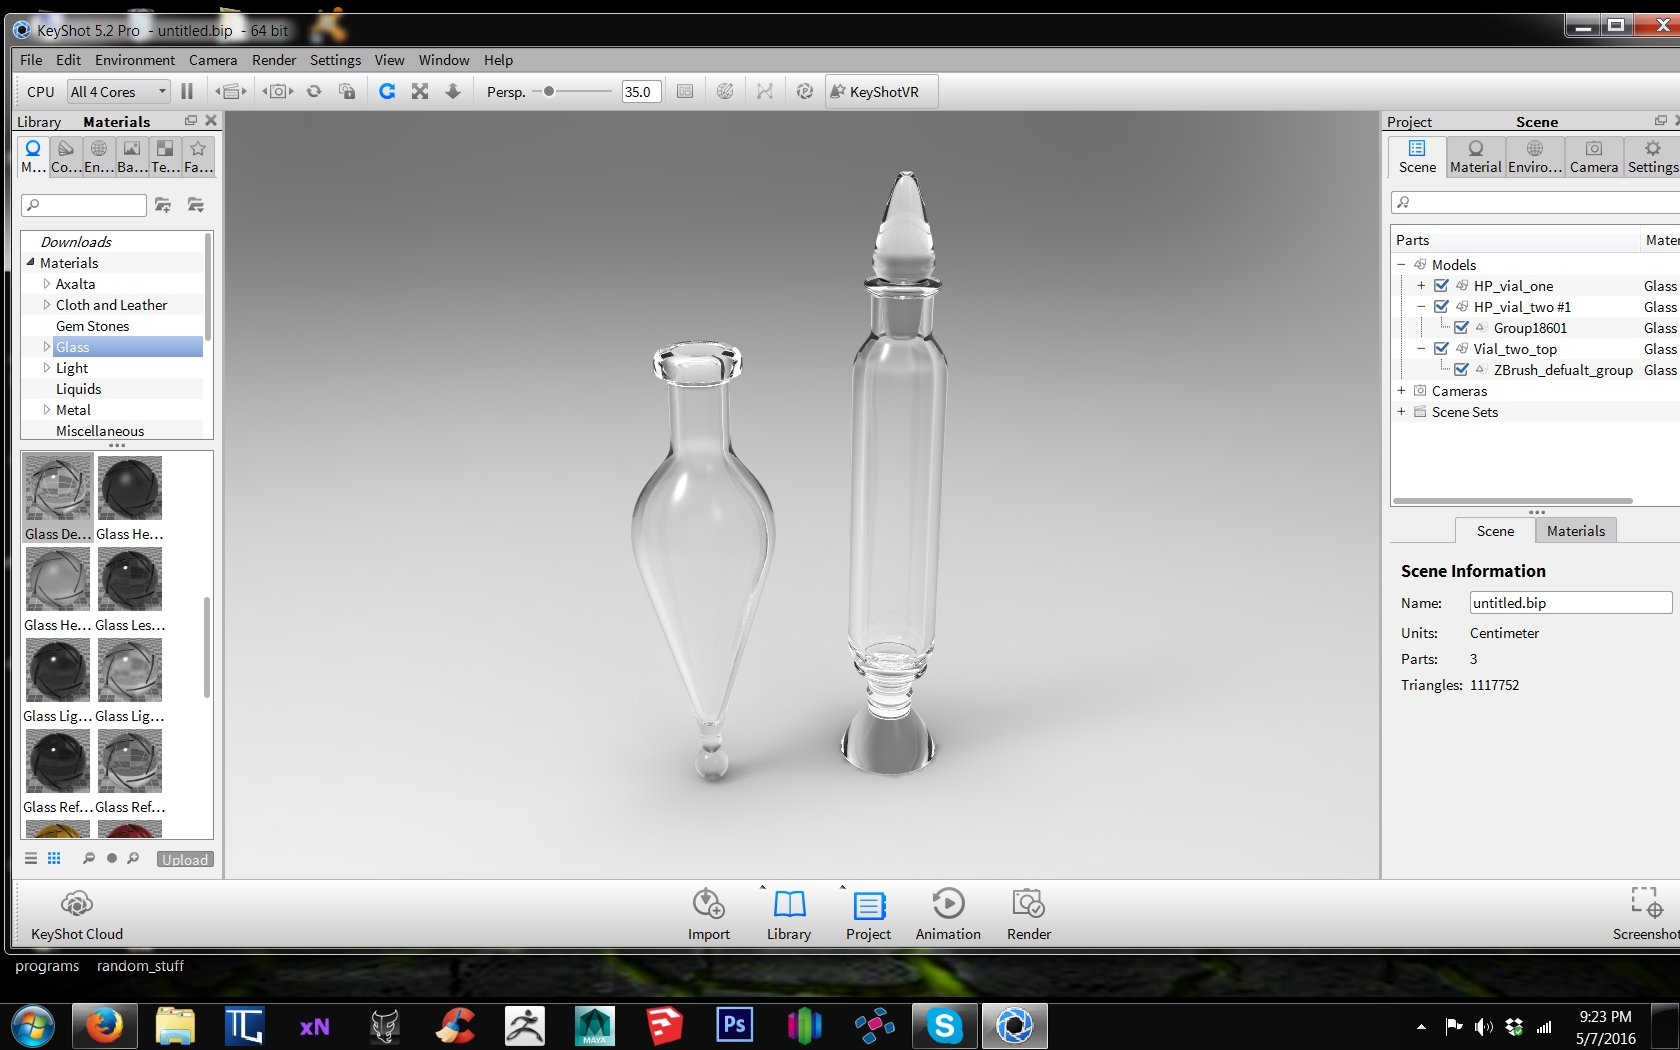This screenshot has width=1680, height=1050.
Task: Expand the Glass material folder
Action: click(x=46, y=347)
